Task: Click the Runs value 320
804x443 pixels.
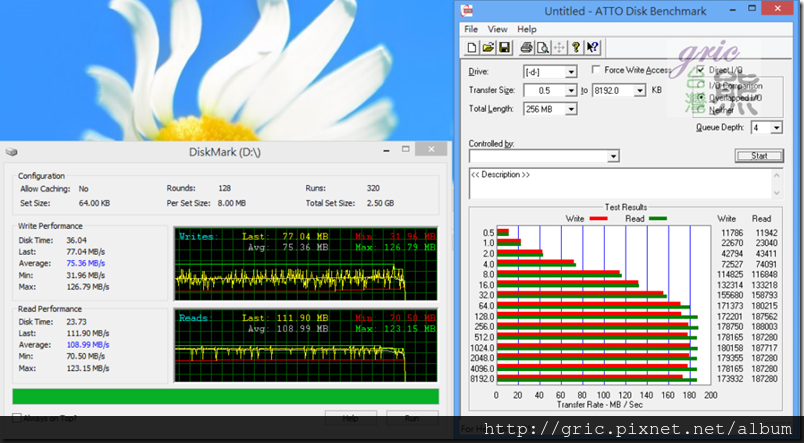Action: 373,188
